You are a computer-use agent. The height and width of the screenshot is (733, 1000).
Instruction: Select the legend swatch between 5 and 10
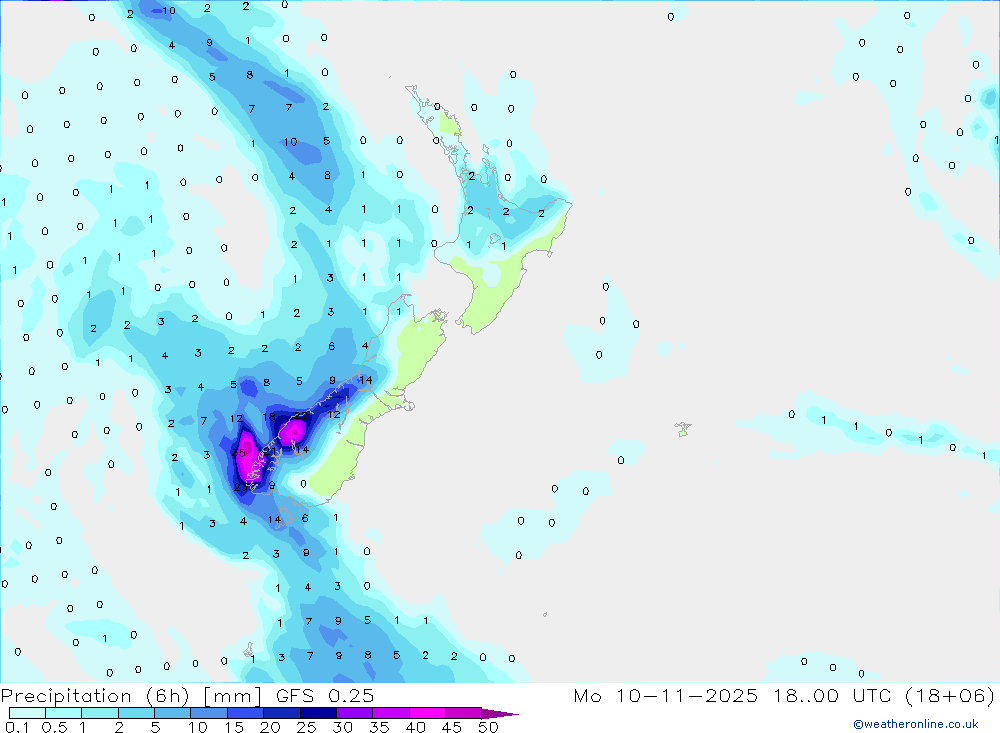tap(173, 713)
